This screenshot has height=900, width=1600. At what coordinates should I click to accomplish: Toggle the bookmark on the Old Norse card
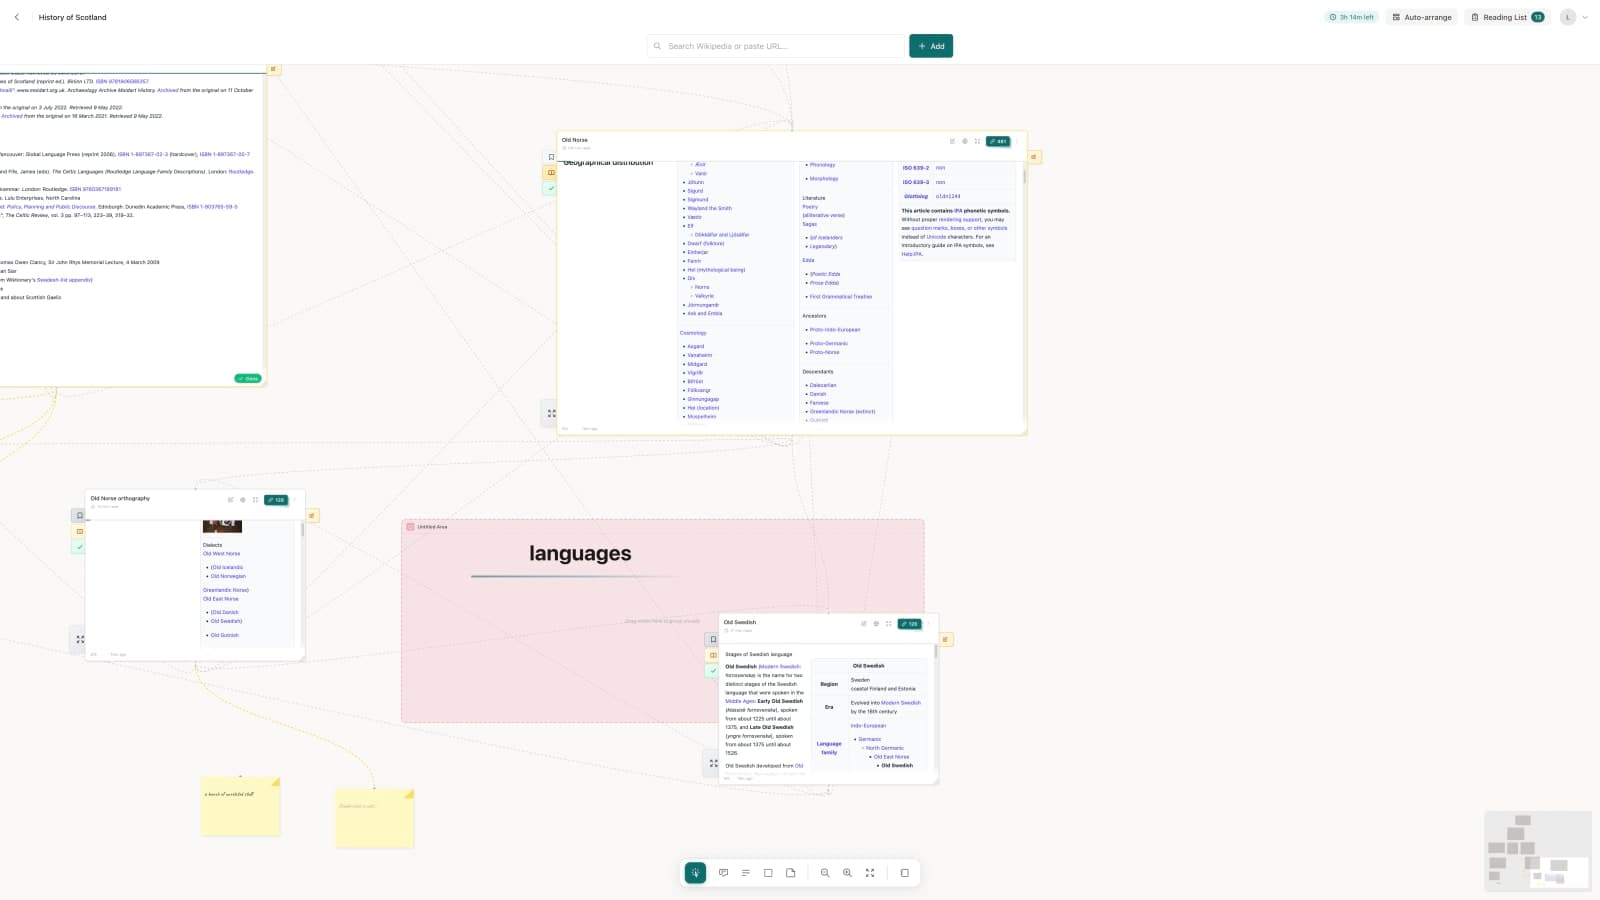click(551, 157)
